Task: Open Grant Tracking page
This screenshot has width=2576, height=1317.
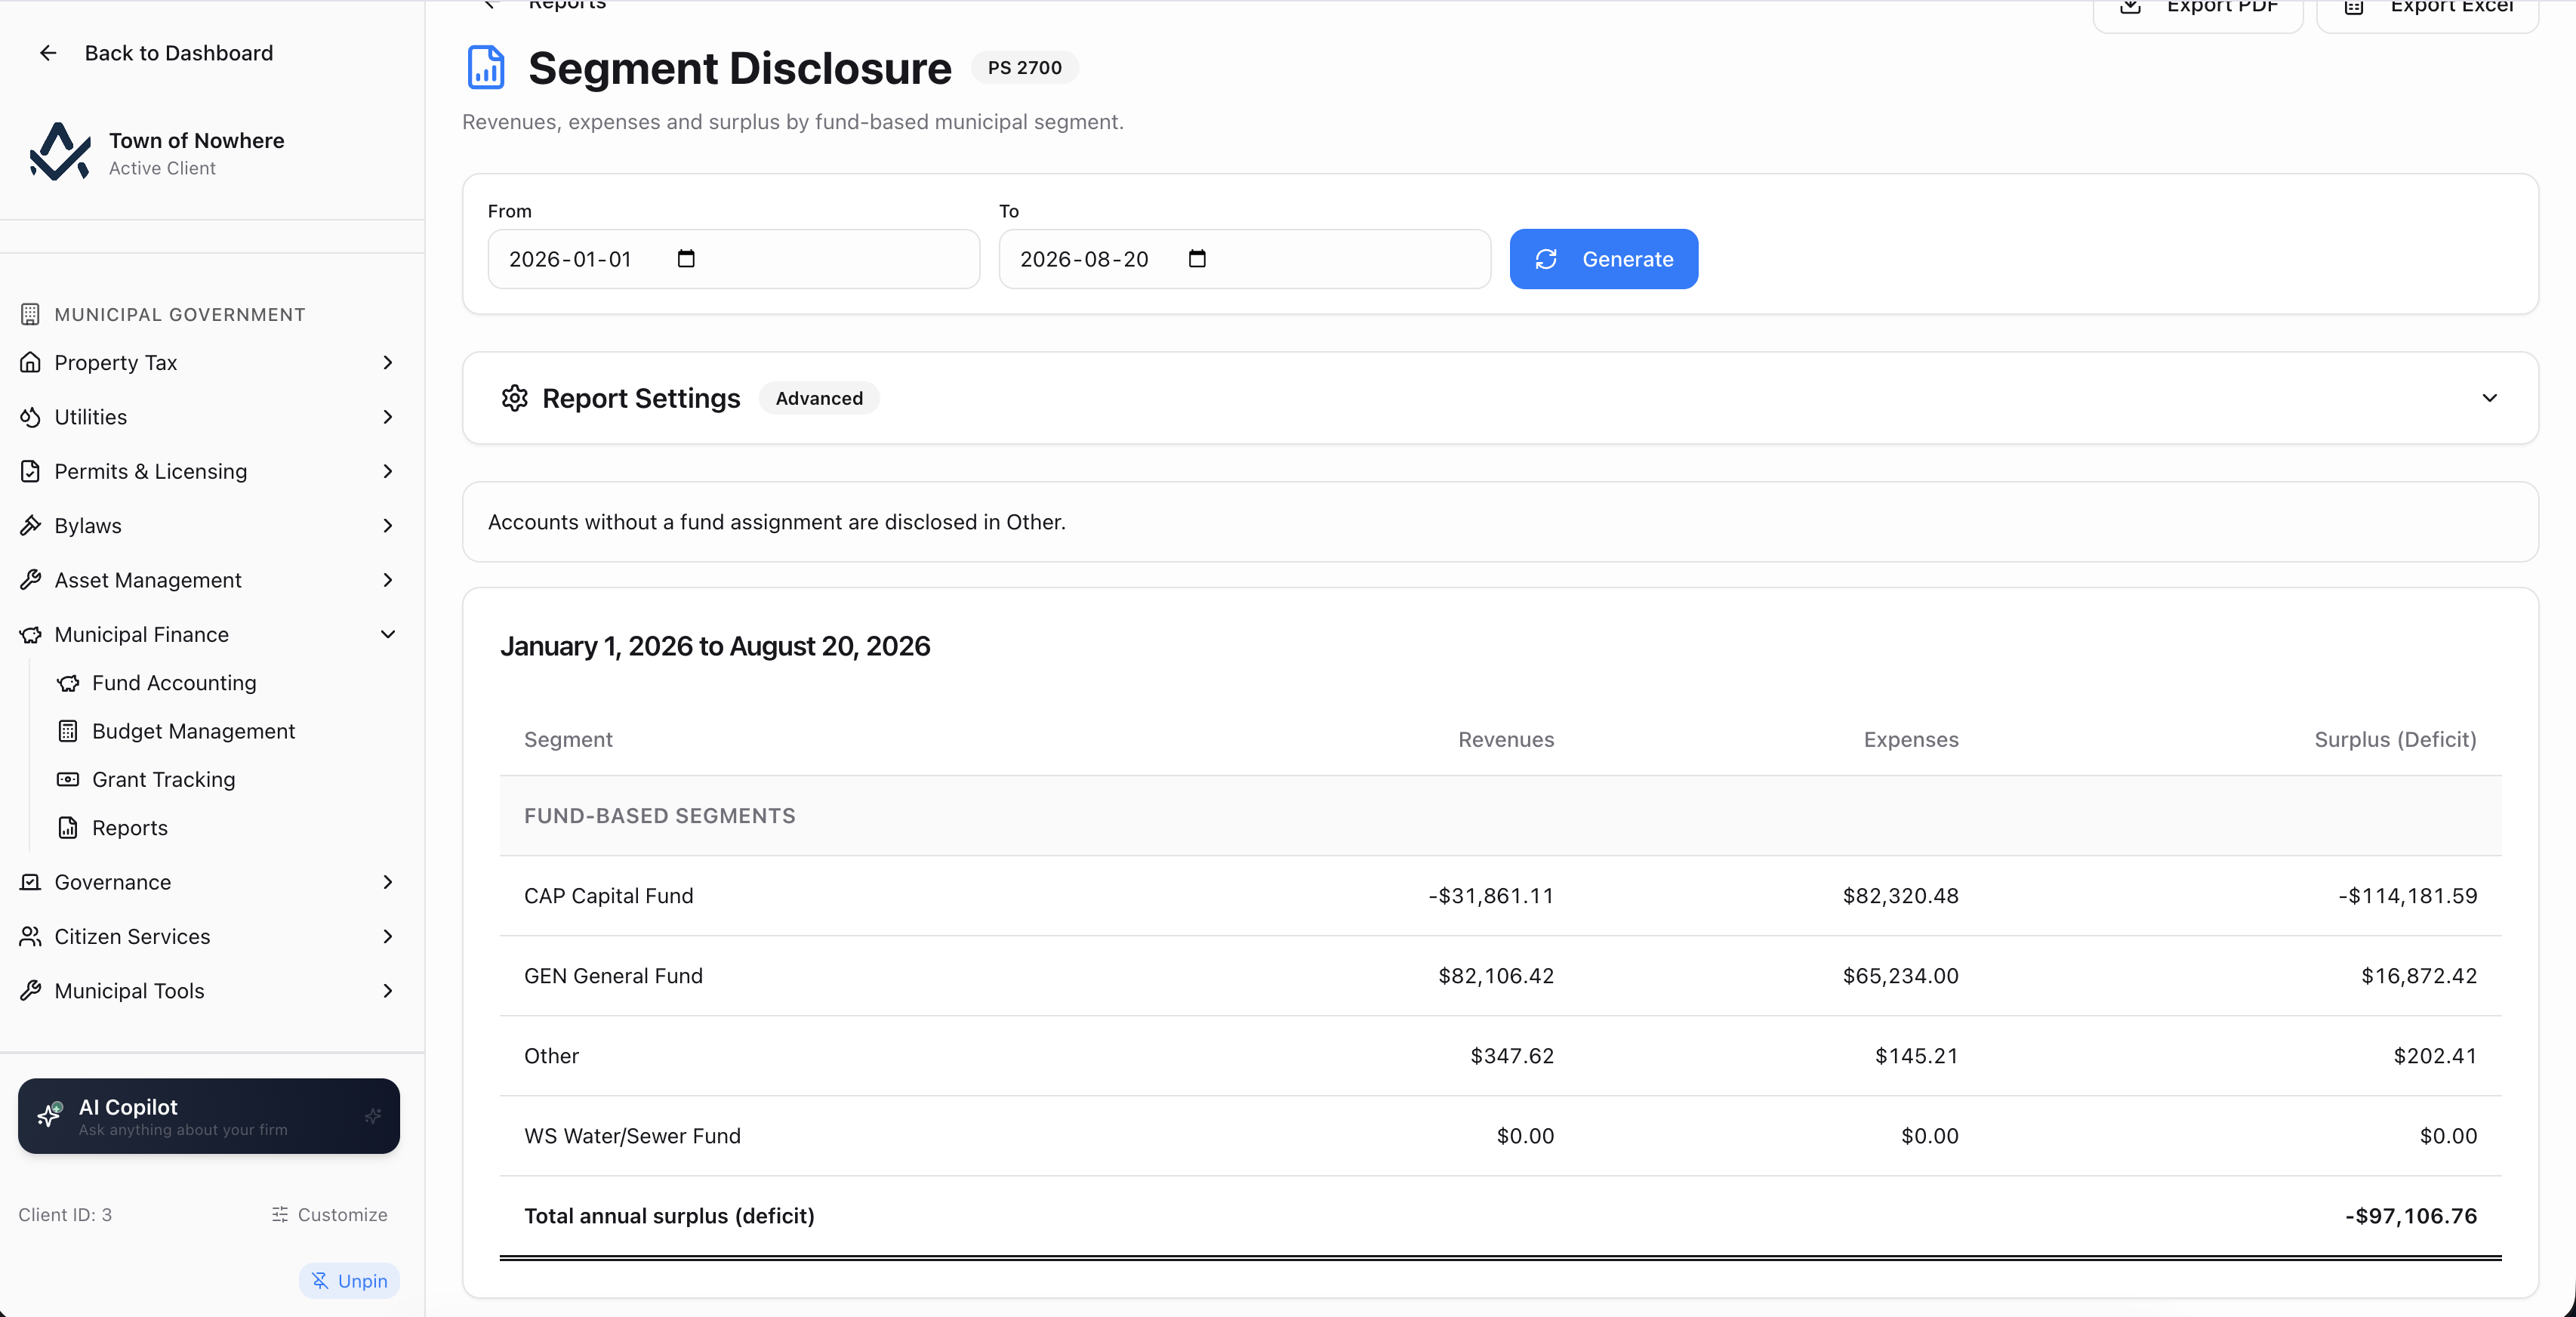Action: tap(163, 779)
